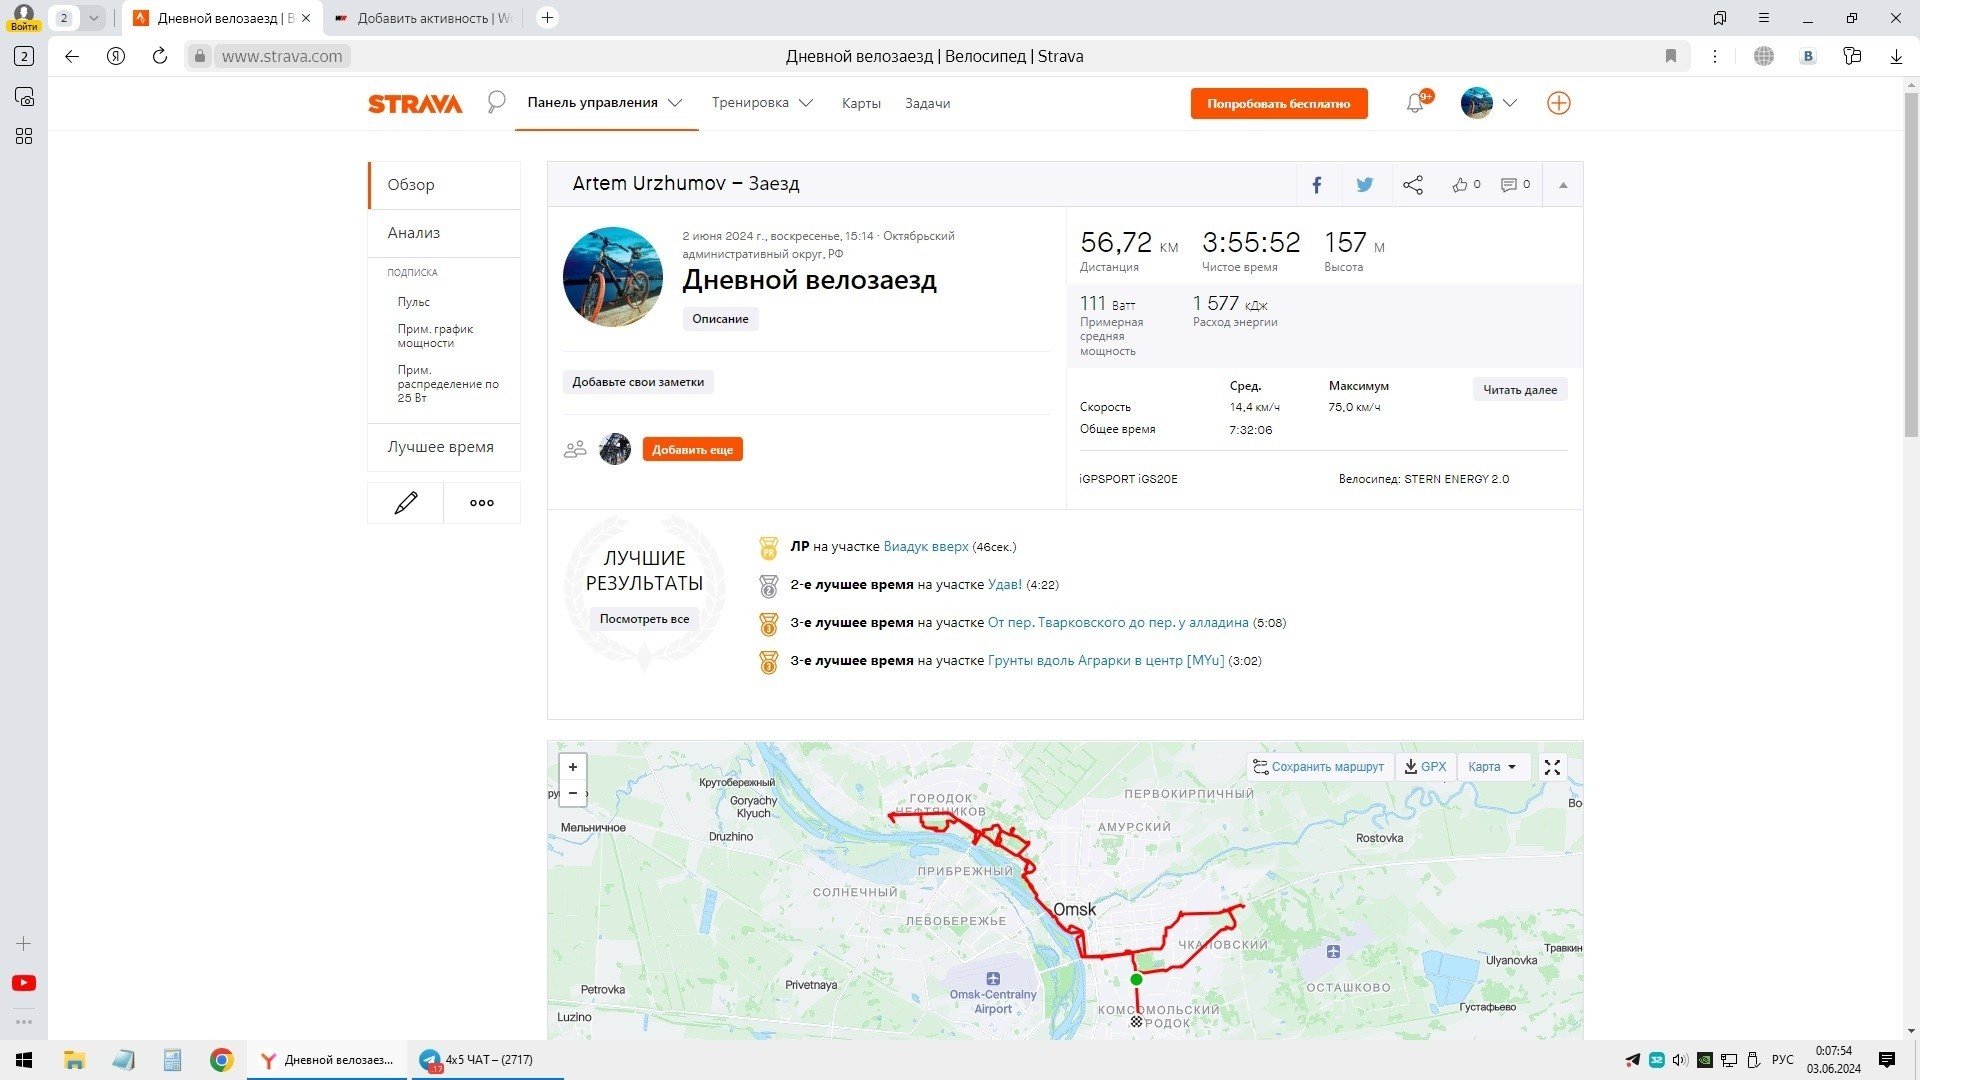Open the YouTube sidebar shortcut

pyautogui.click(x=24, y=983)
